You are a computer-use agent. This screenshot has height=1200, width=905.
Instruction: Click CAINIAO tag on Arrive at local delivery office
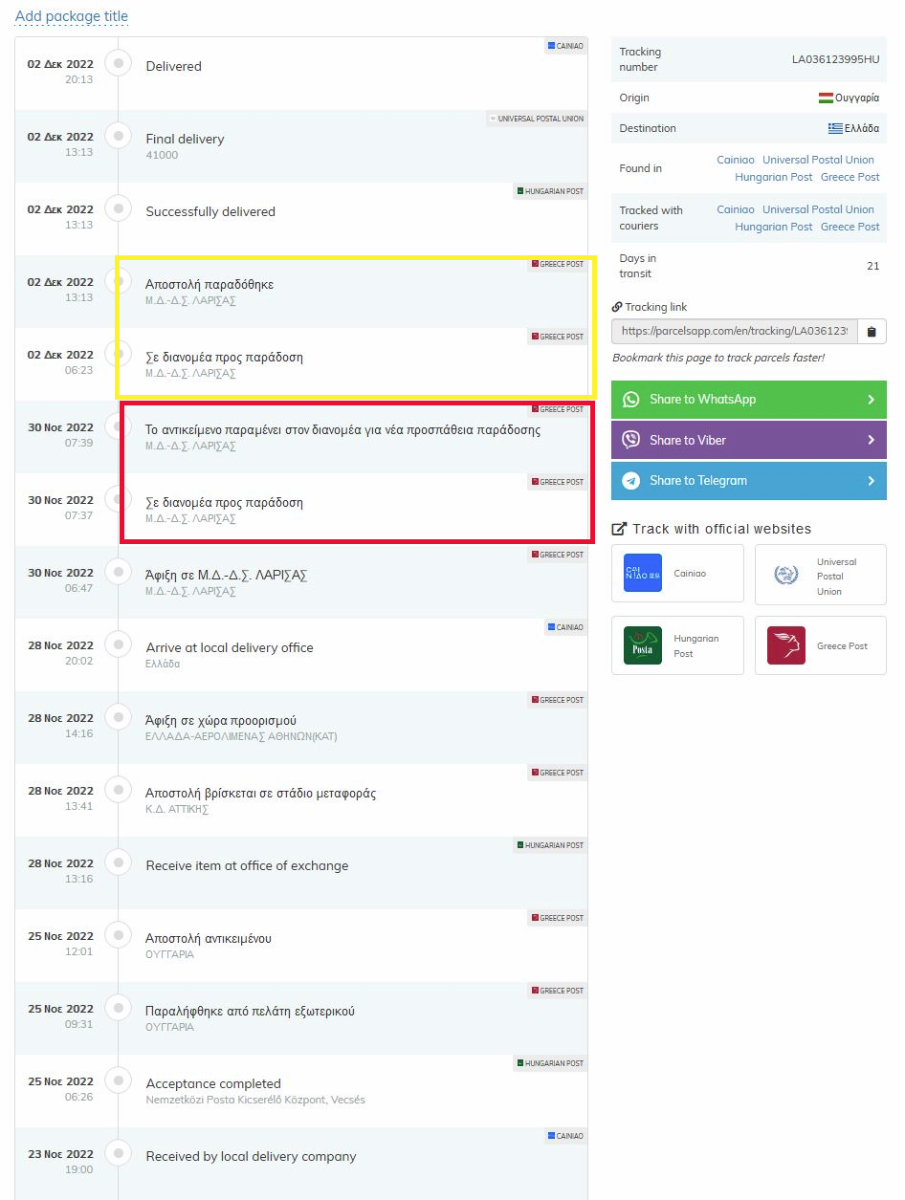tap(565, 627)
